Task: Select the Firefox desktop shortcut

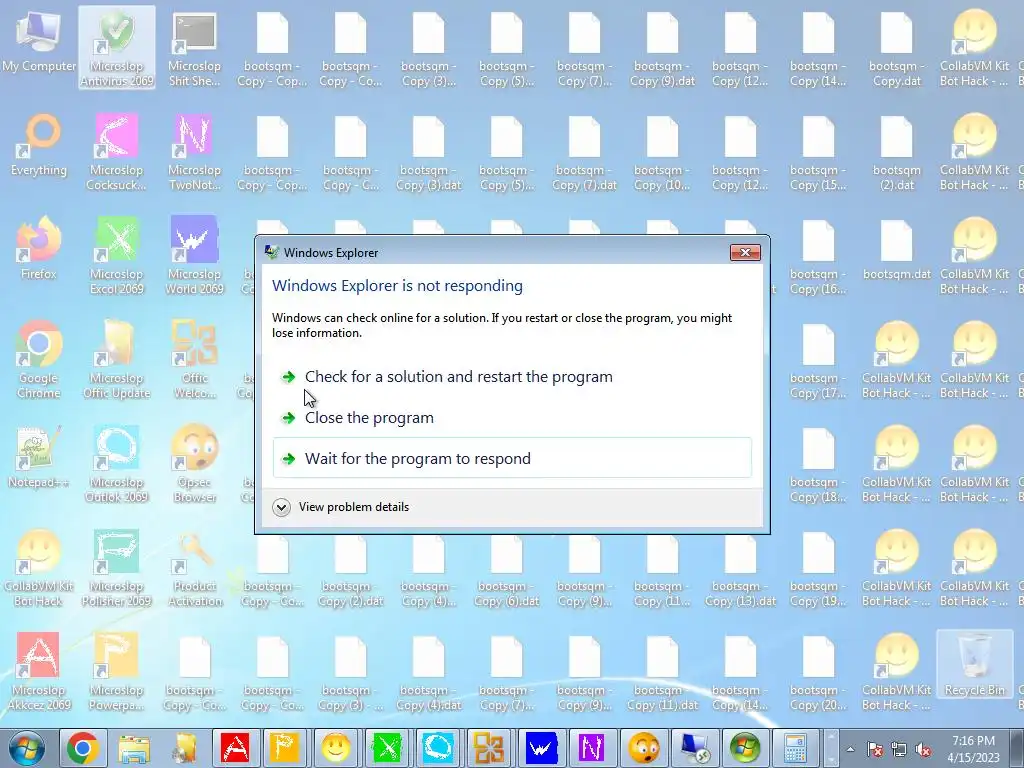Action: pos(39,249)
